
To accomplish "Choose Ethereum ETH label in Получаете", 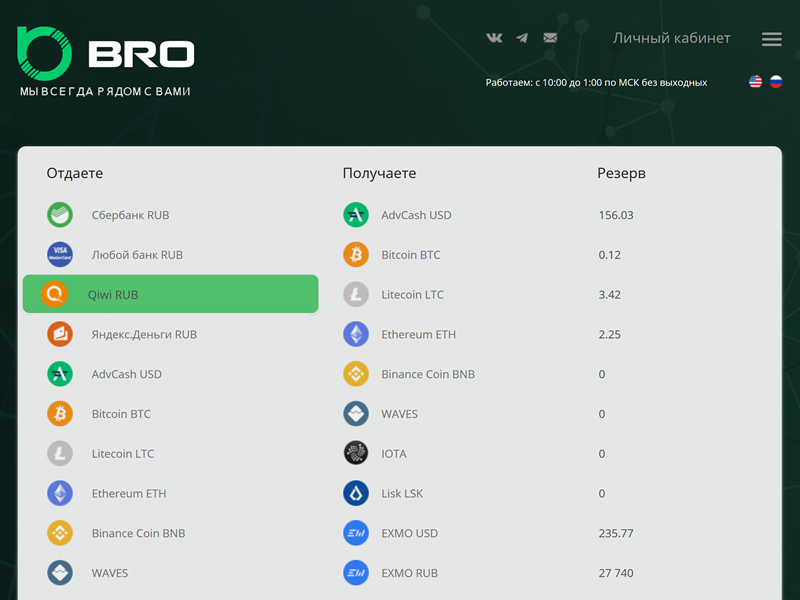I will point(419,335).
